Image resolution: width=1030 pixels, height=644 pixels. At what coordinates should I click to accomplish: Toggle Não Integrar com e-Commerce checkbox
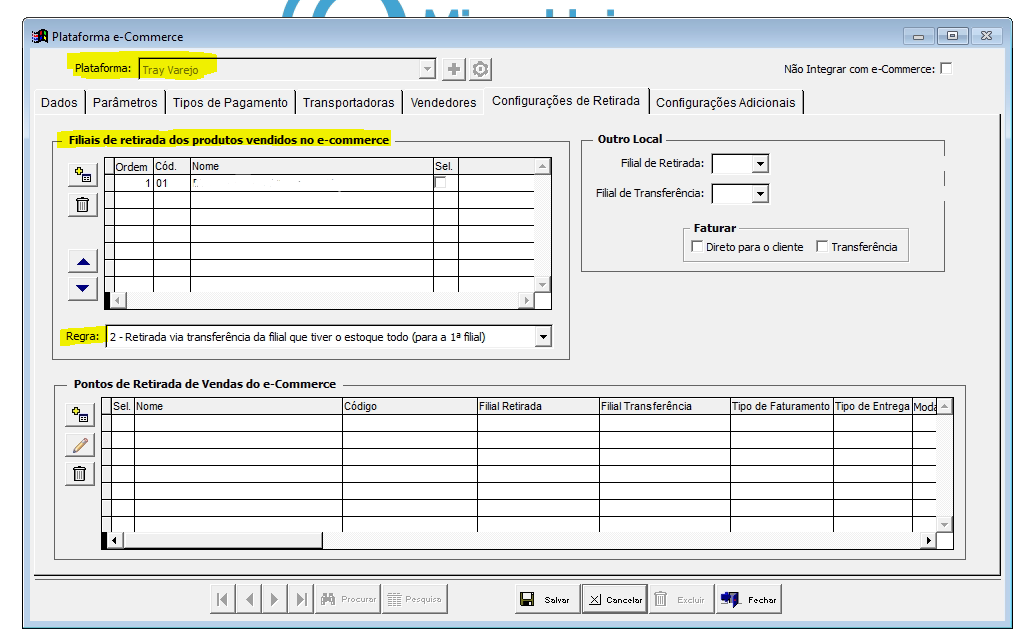tap(946, 68)
